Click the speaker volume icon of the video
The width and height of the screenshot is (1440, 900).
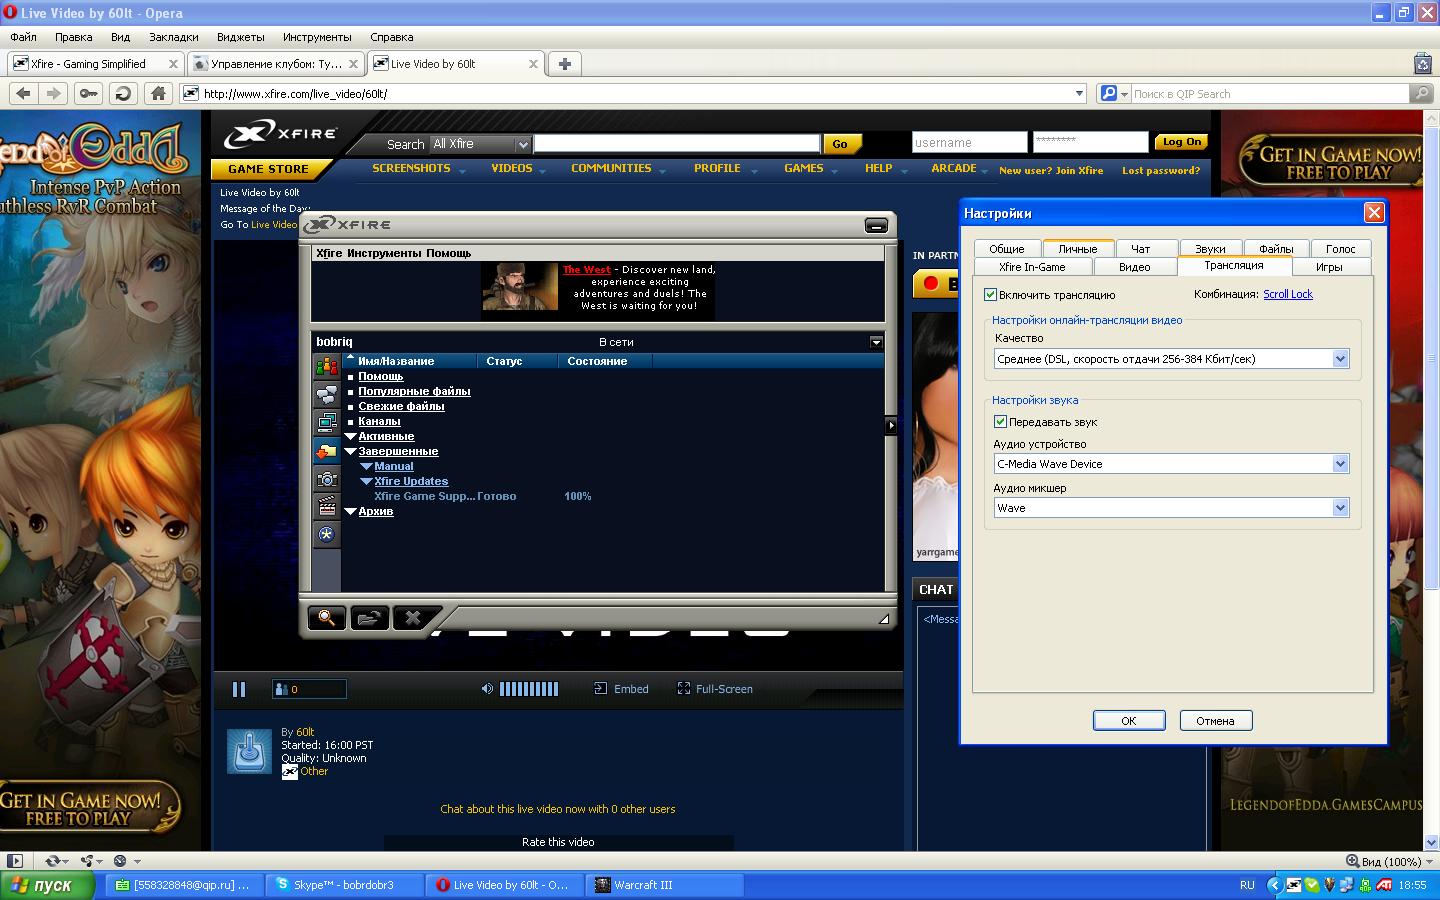pos(487,689)
